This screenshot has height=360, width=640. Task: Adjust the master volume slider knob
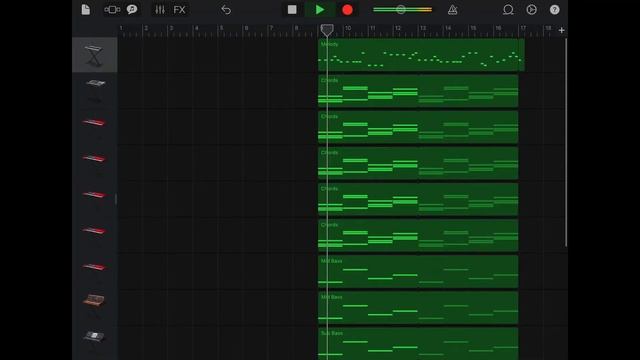pyautogui.click(x=401, y=10)
